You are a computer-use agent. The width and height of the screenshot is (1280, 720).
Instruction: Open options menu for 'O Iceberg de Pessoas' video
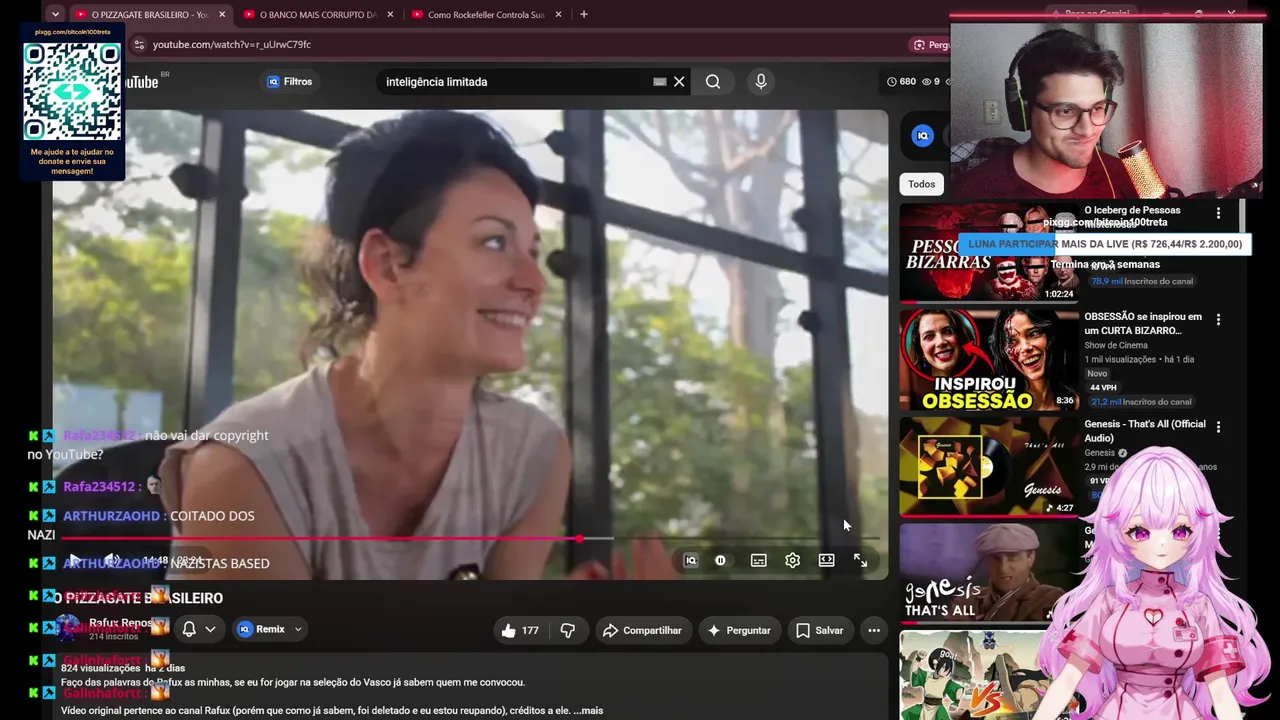pos(1218,213)
